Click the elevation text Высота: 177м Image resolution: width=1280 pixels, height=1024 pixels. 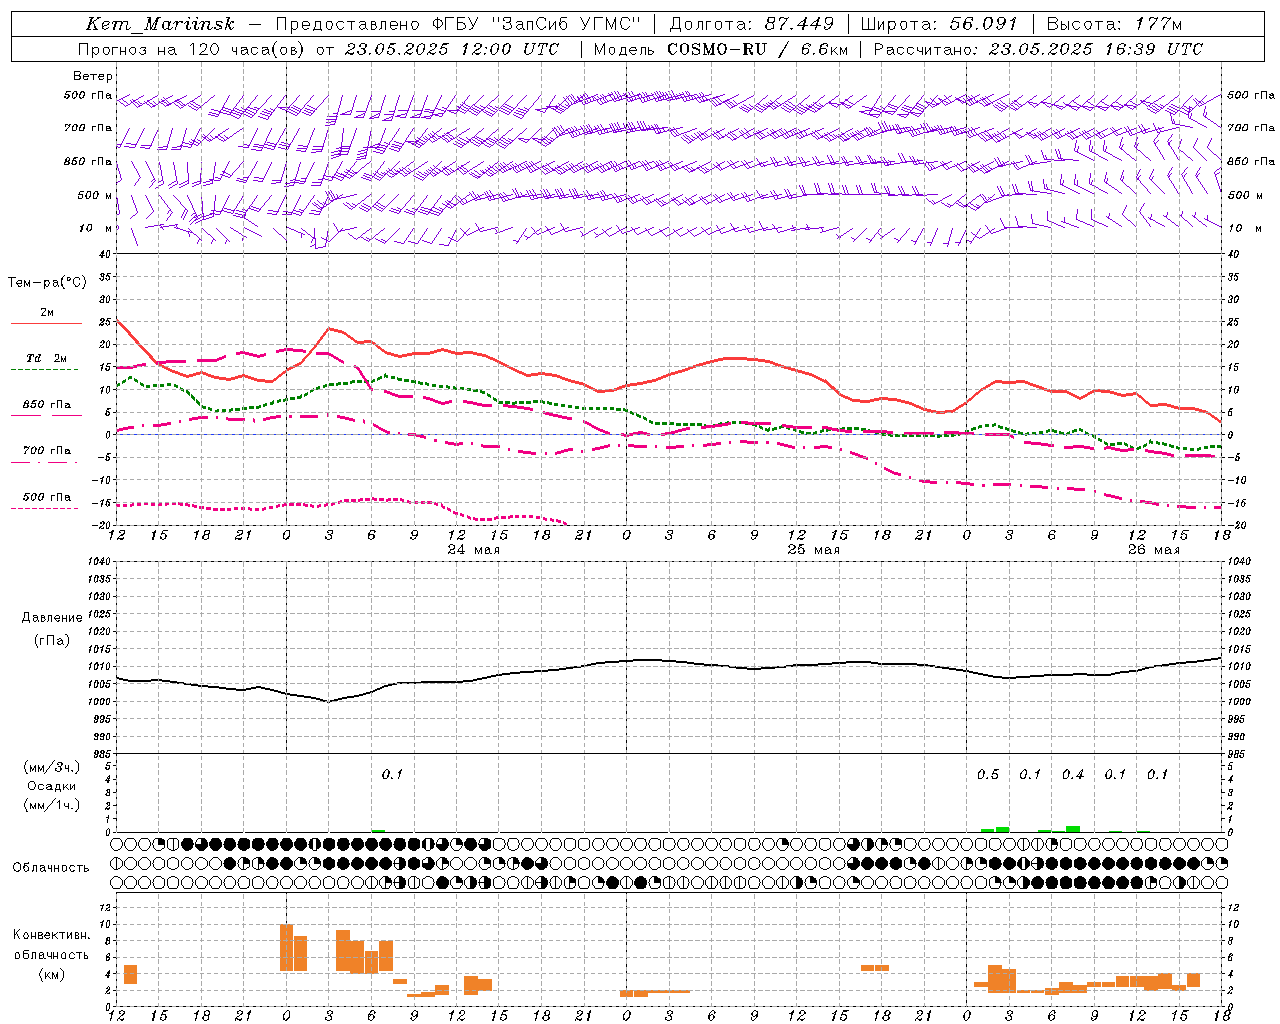tap(1115, 24)
